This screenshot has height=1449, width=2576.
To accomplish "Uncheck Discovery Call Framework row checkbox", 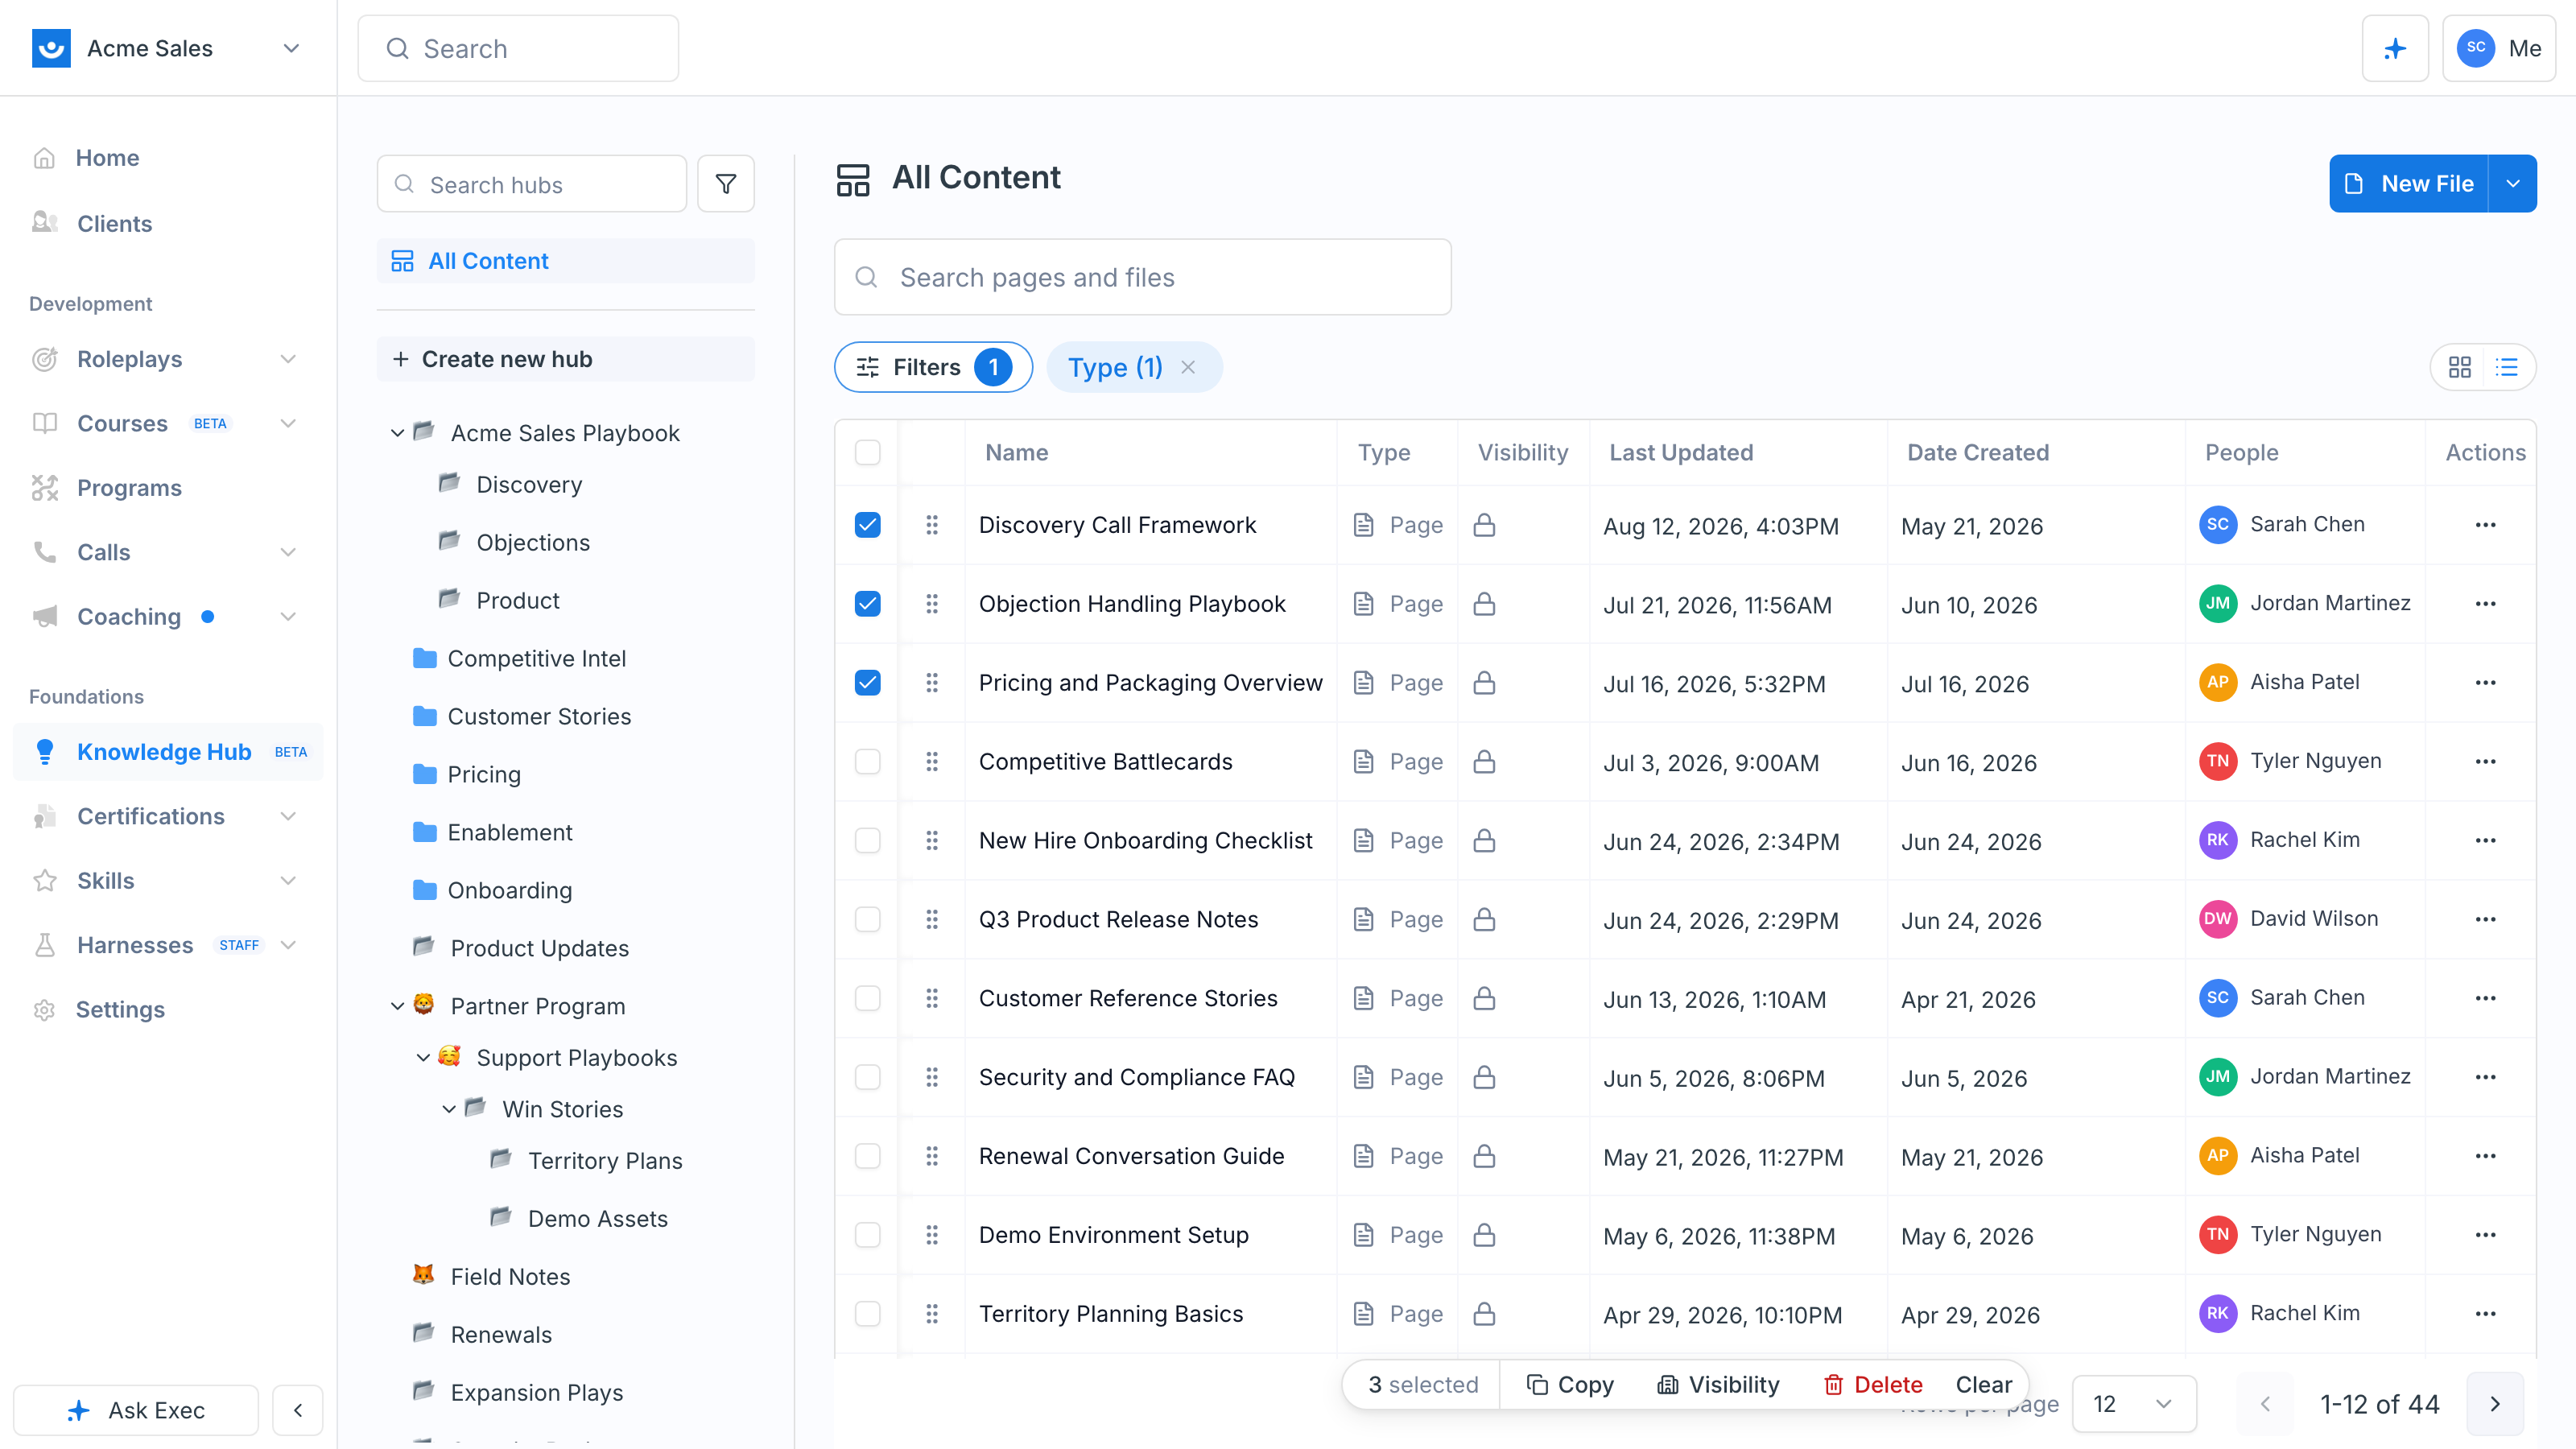I will (x=867, y=525).
